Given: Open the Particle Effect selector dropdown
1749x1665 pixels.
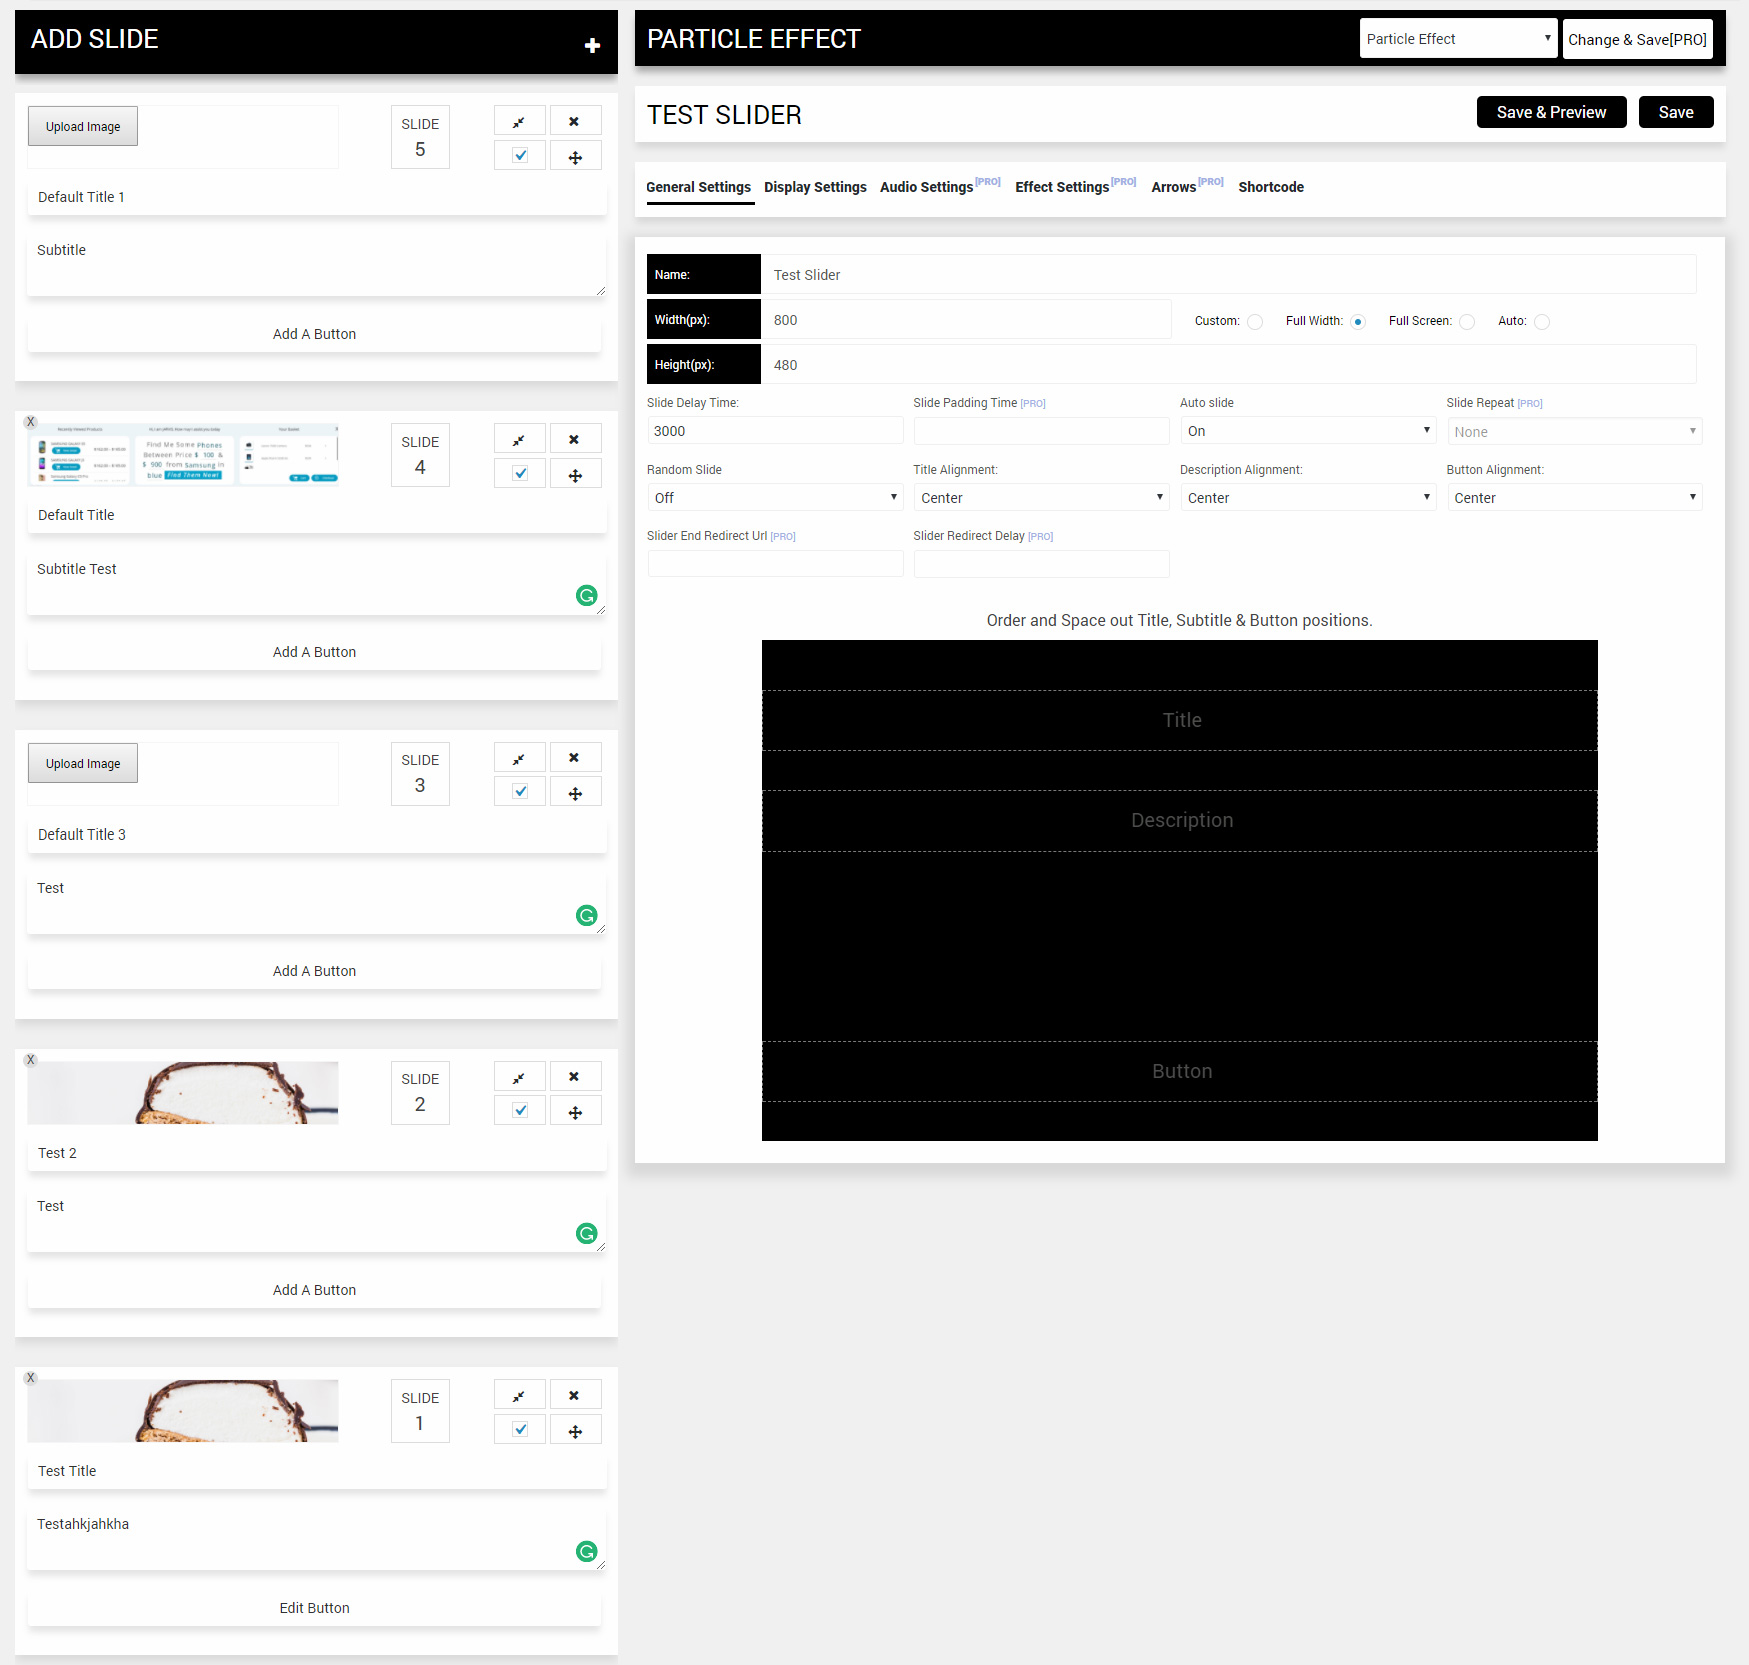Looking at the screenshot, I should [1457, 39].
